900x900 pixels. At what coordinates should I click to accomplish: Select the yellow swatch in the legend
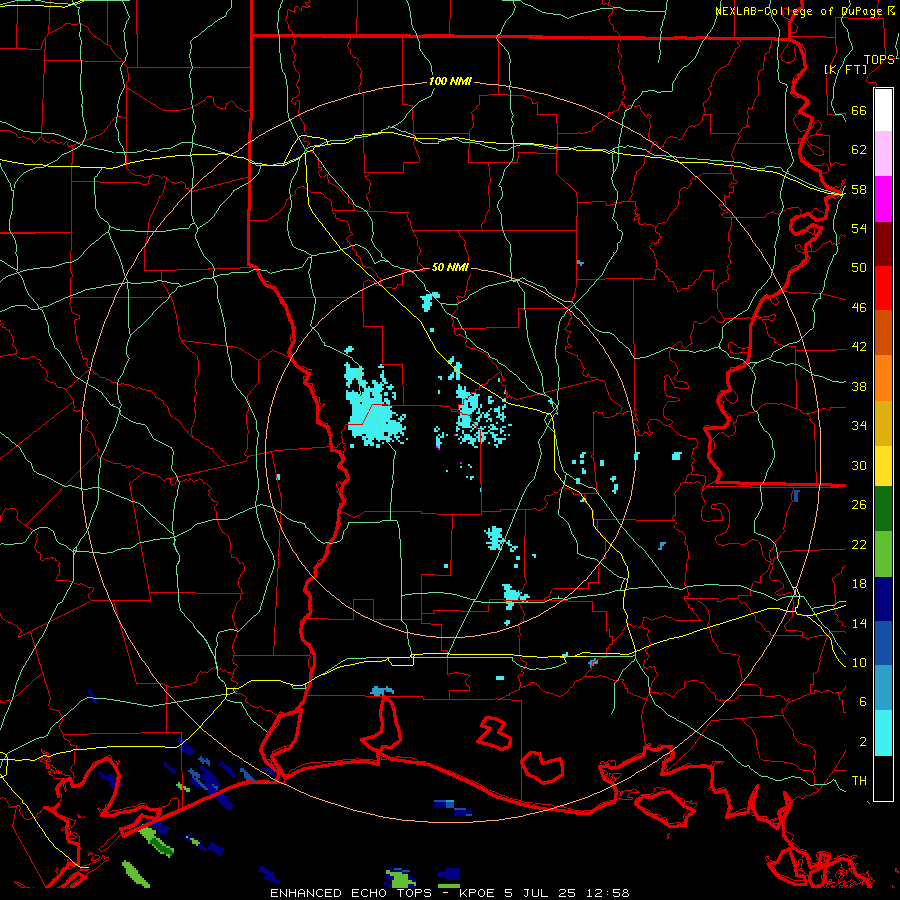click(x=883, y=466)
